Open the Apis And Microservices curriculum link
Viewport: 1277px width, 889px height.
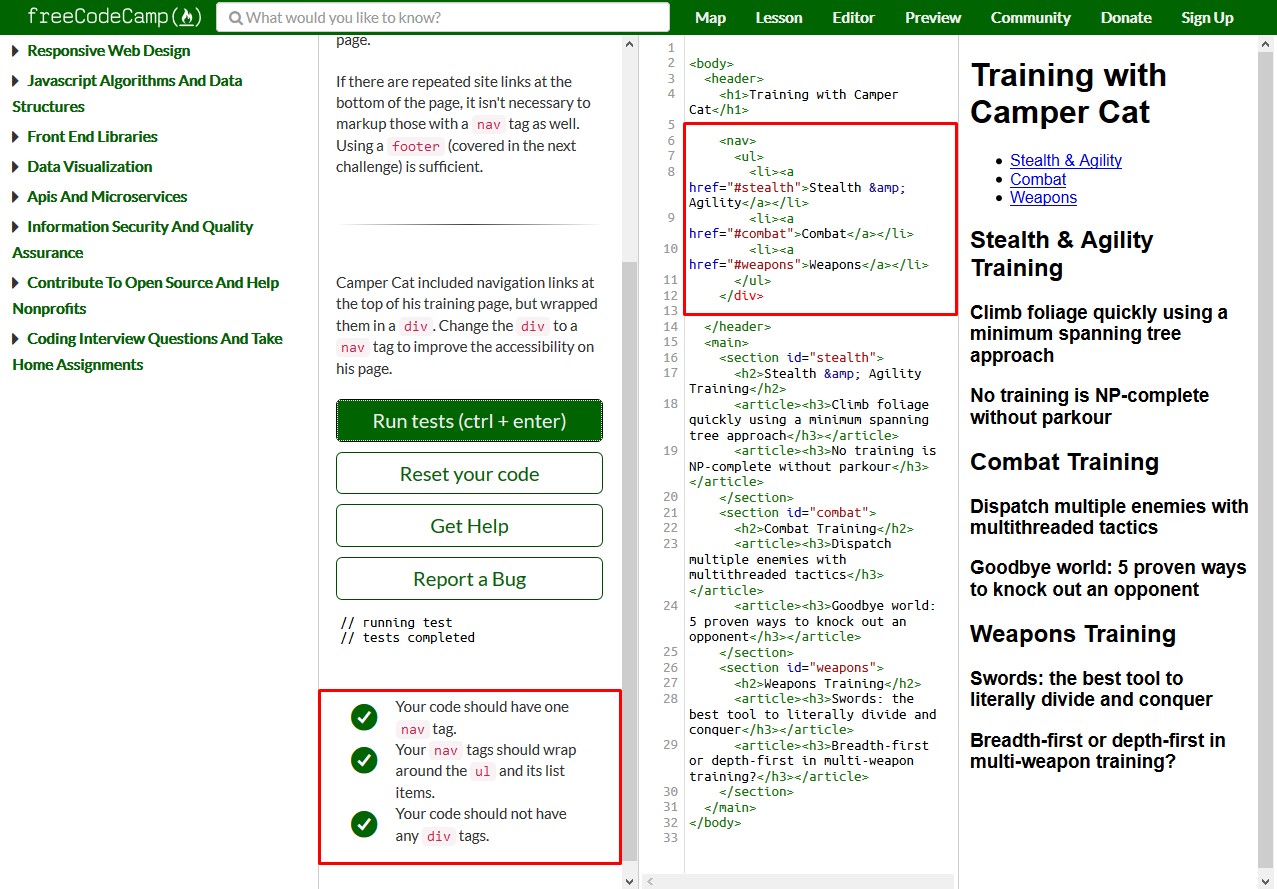click(x=107, y=197)
